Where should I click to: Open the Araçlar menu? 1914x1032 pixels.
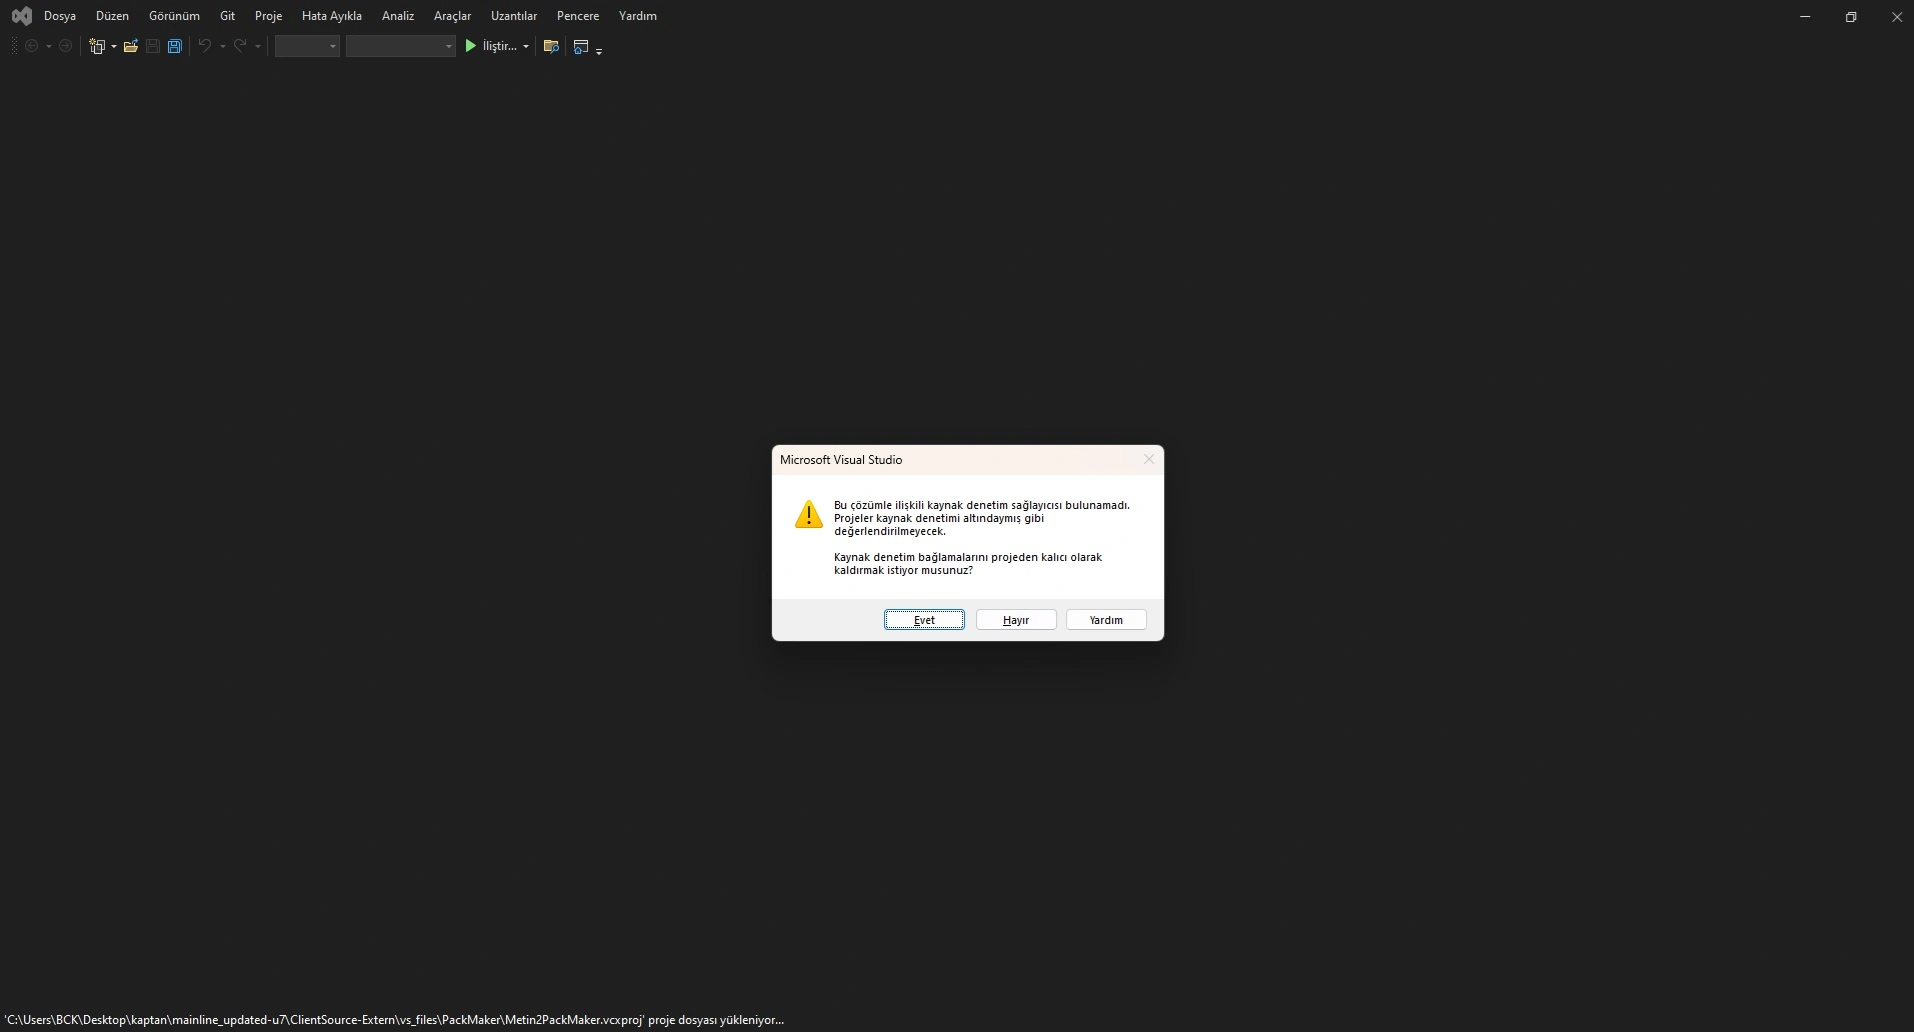452,16
